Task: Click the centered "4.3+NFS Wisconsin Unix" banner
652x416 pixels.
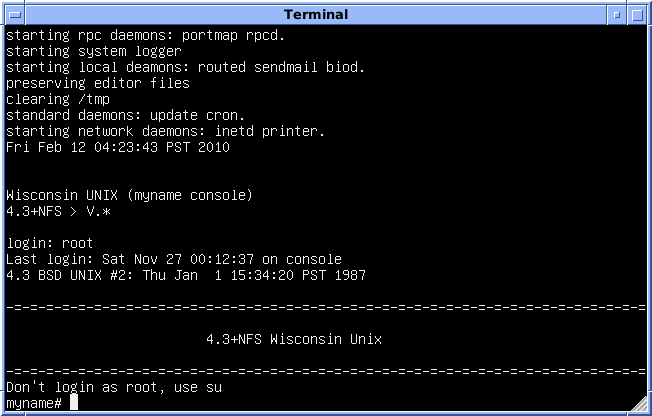Action: (294, 339)
